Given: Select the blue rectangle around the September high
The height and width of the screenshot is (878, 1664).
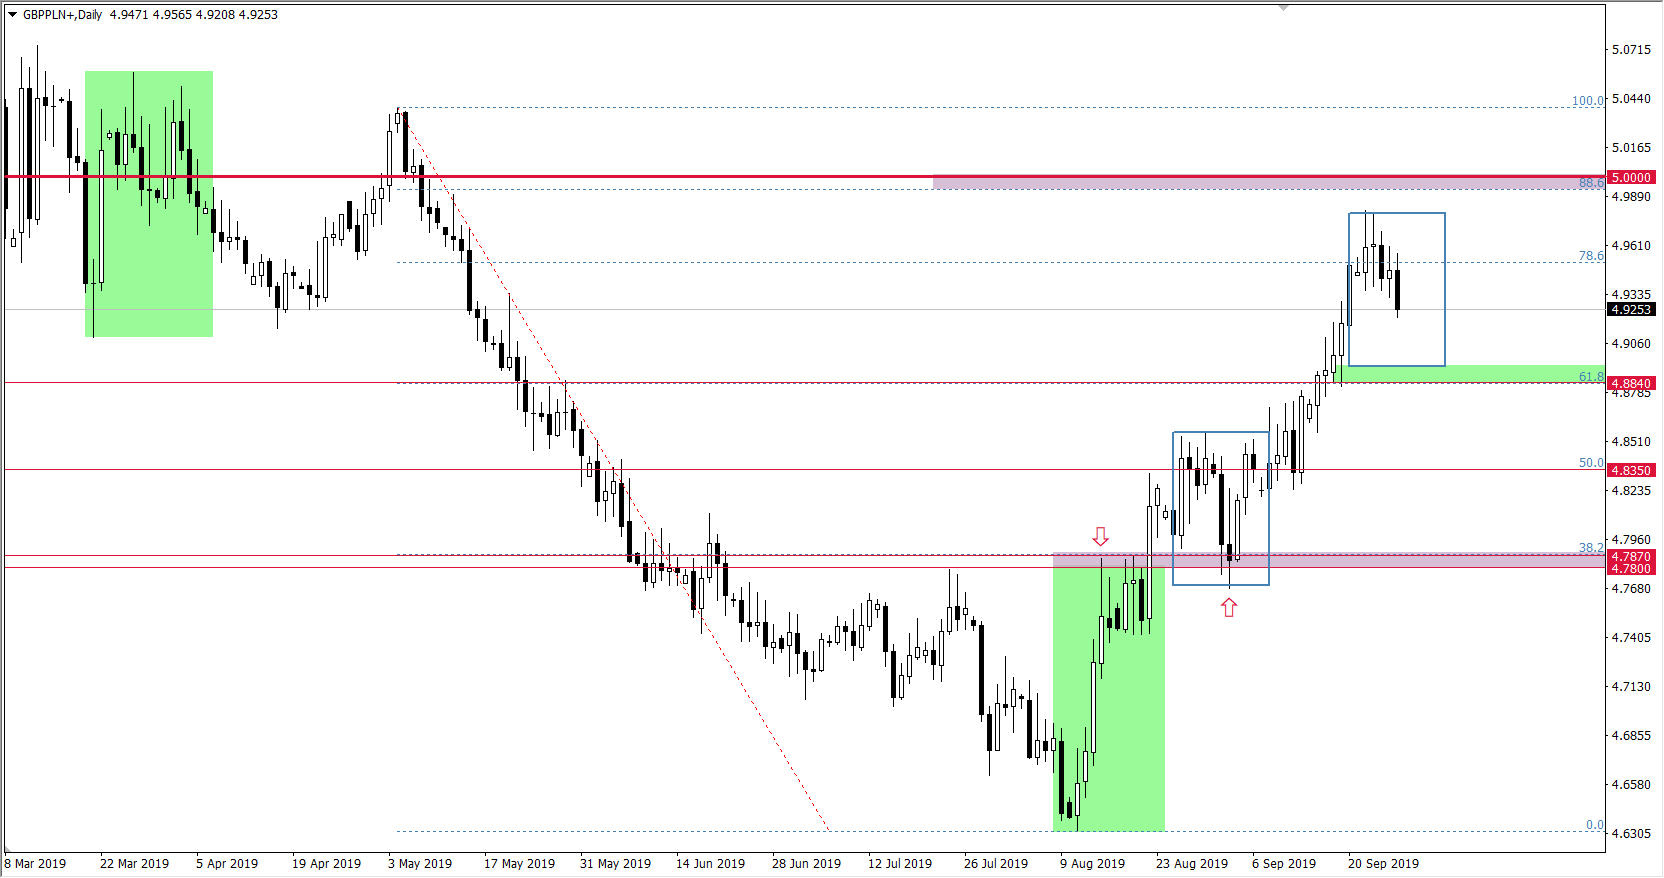Looking at the screenshot, I should [1444, 290].
